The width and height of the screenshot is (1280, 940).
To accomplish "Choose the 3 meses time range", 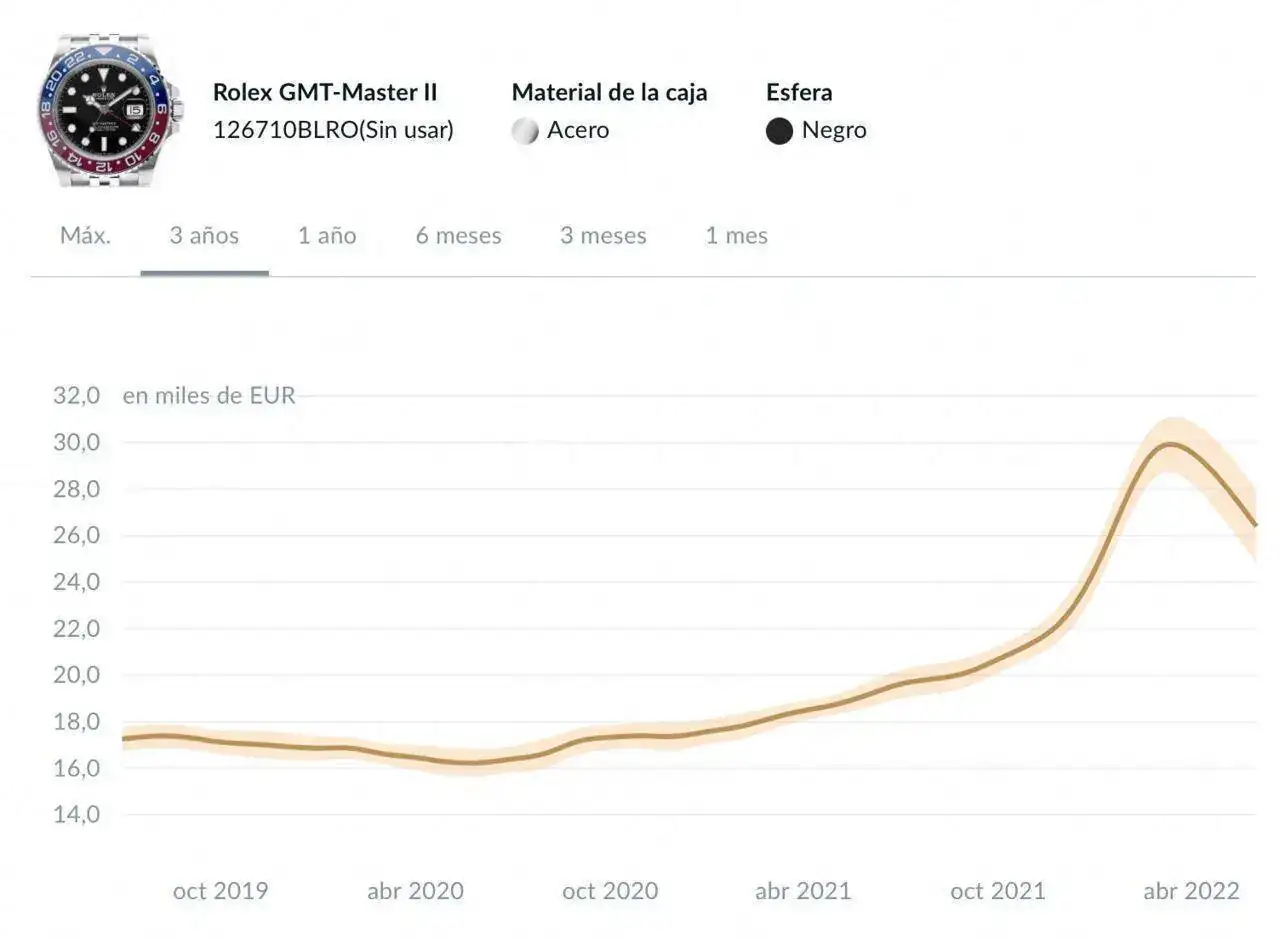I will (603, 236).
